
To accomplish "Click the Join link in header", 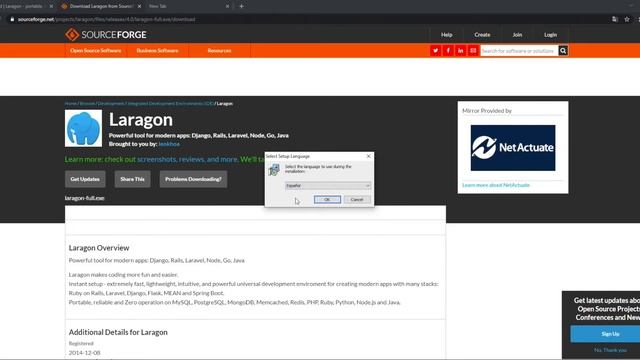I will pyautogui.click(x=517, y=35).
